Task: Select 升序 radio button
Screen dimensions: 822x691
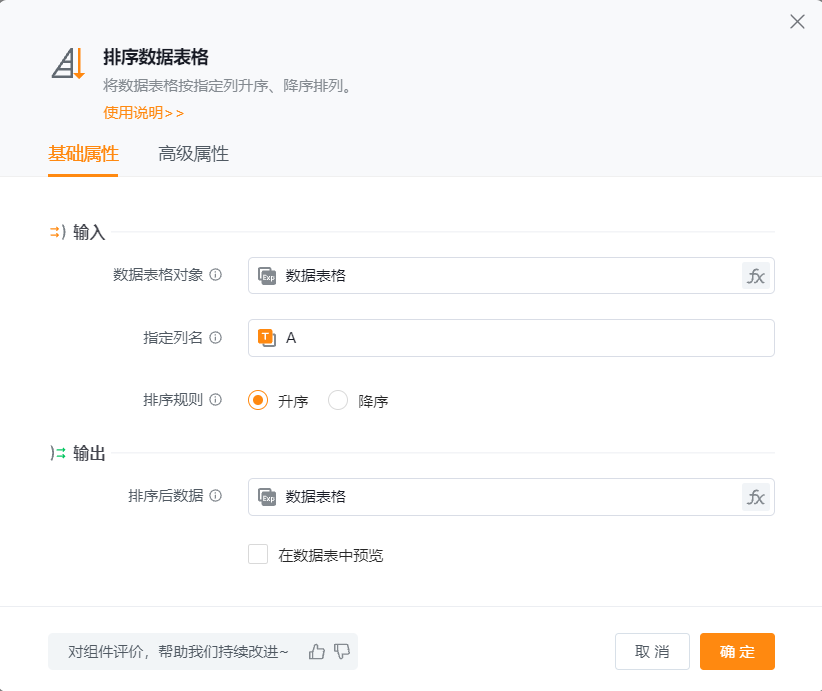Action: (258, 401)
